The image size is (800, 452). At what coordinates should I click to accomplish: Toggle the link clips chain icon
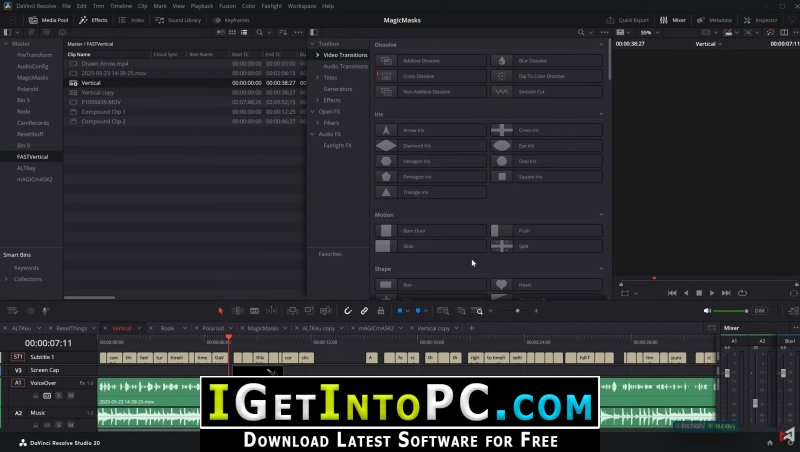tap(363, 310)
